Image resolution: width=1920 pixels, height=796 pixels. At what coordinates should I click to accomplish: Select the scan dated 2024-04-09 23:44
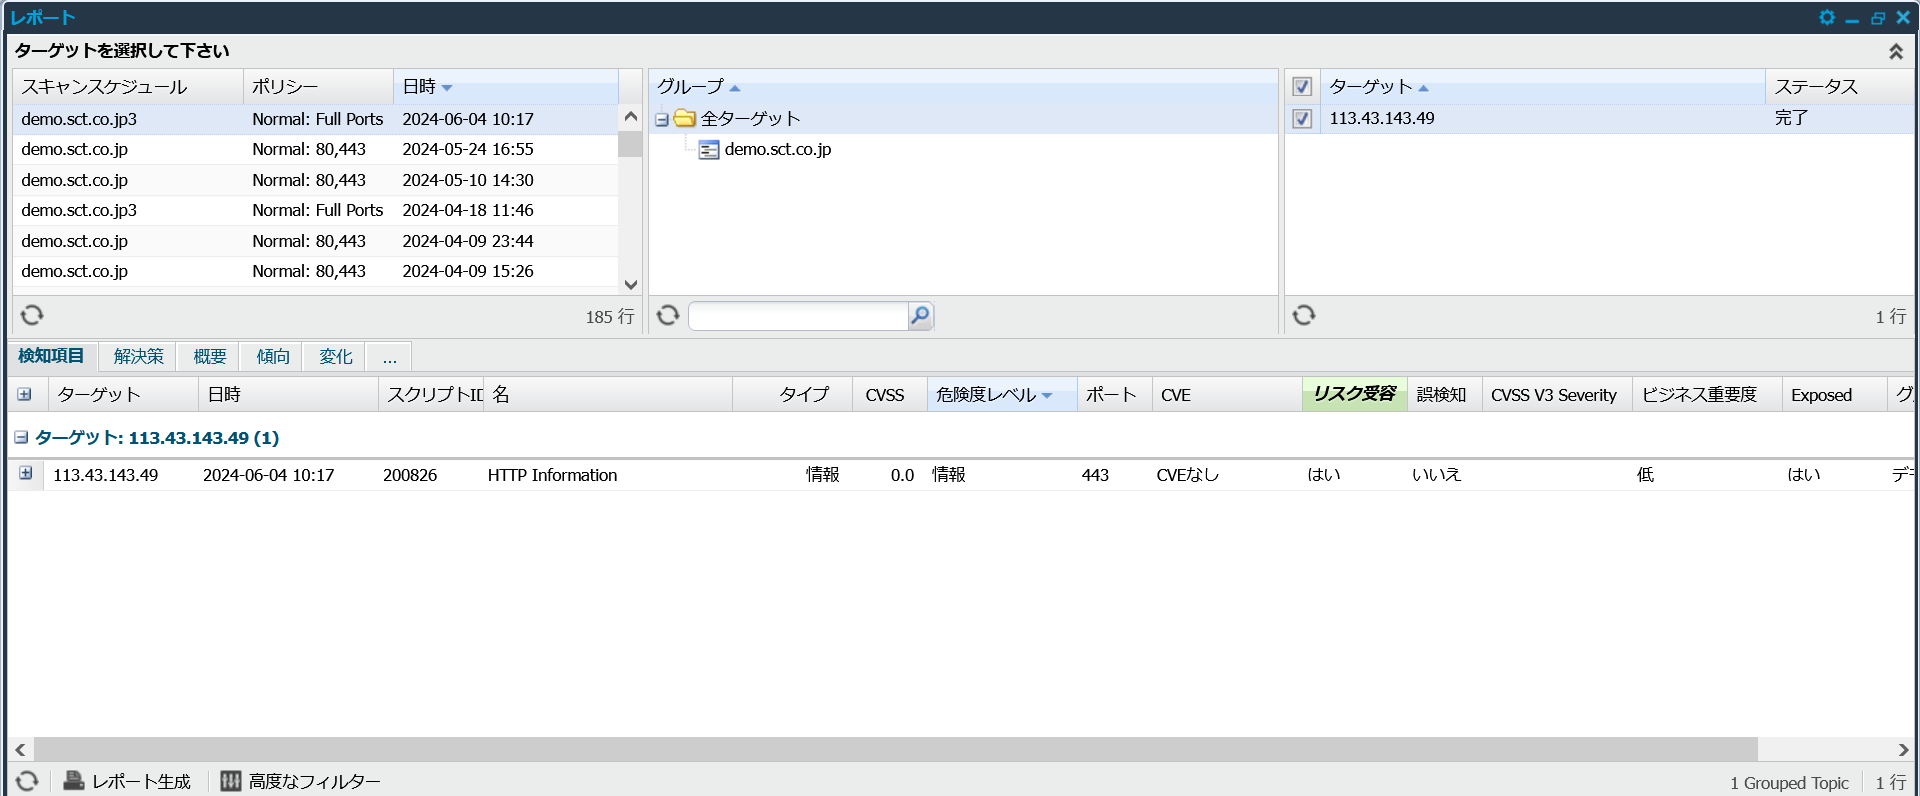(316, 241)
